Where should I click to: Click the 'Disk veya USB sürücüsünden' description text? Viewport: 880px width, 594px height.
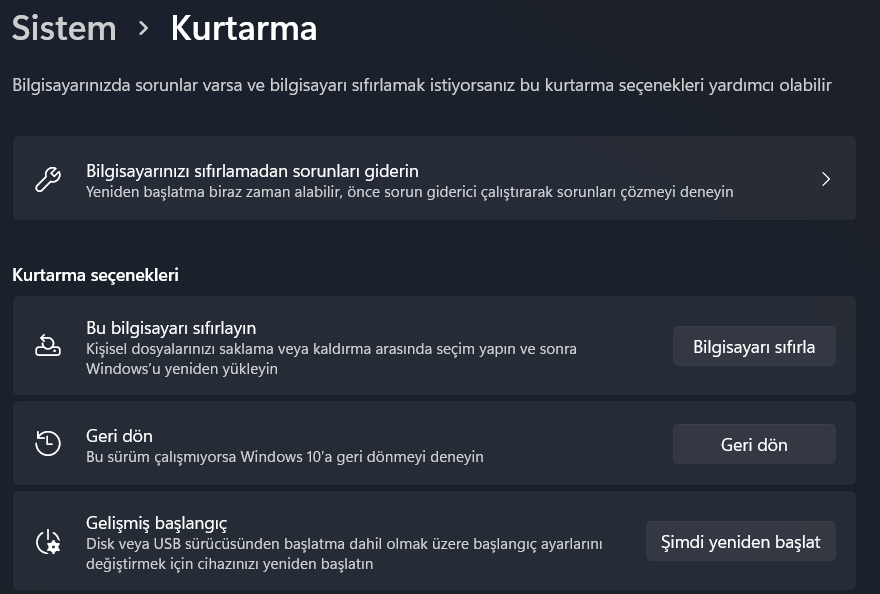point(344,544)
